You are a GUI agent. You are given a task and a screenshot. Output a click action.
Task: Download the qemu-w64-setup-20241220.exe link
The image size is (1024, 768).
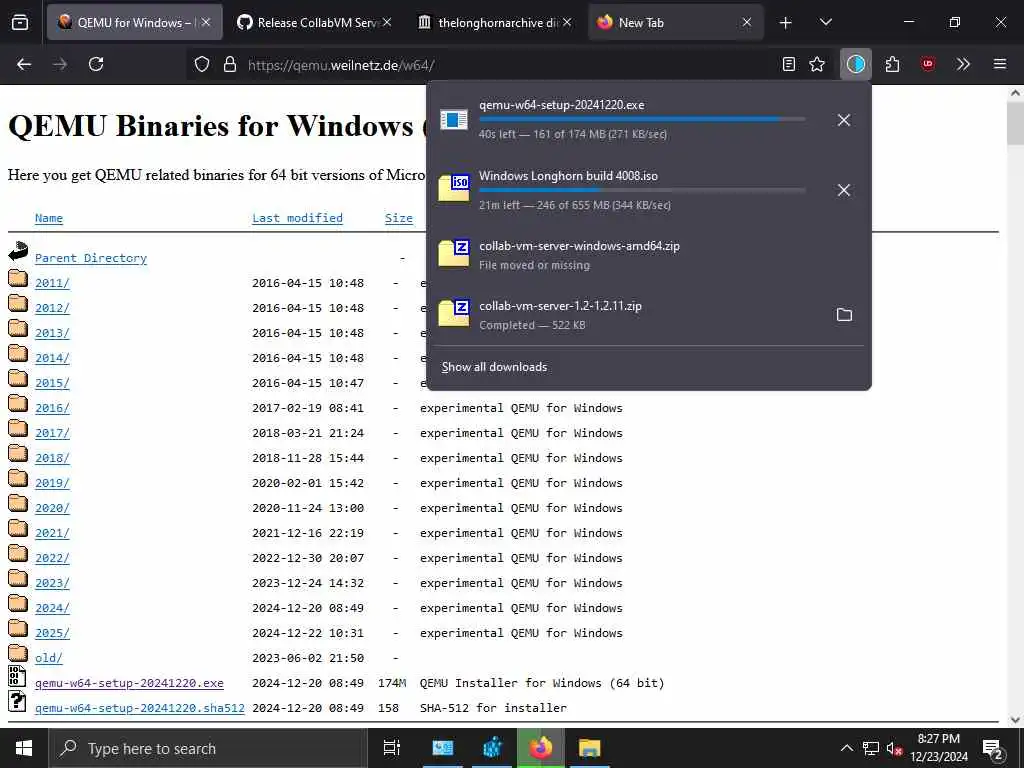coord(129,683)
